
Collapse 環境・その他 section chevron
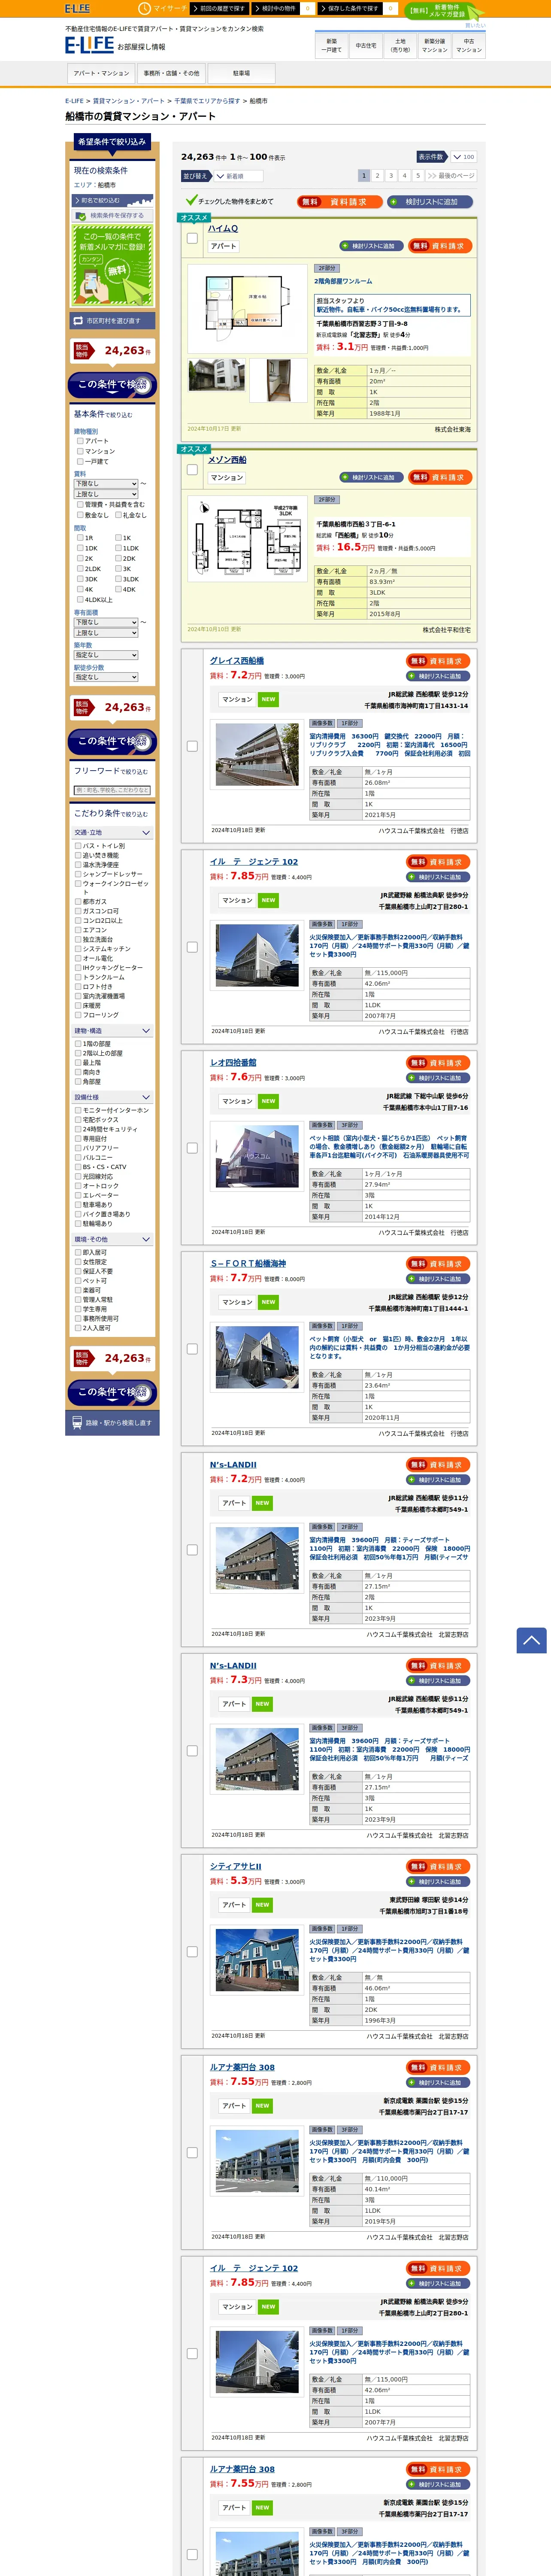point(146,1239)
